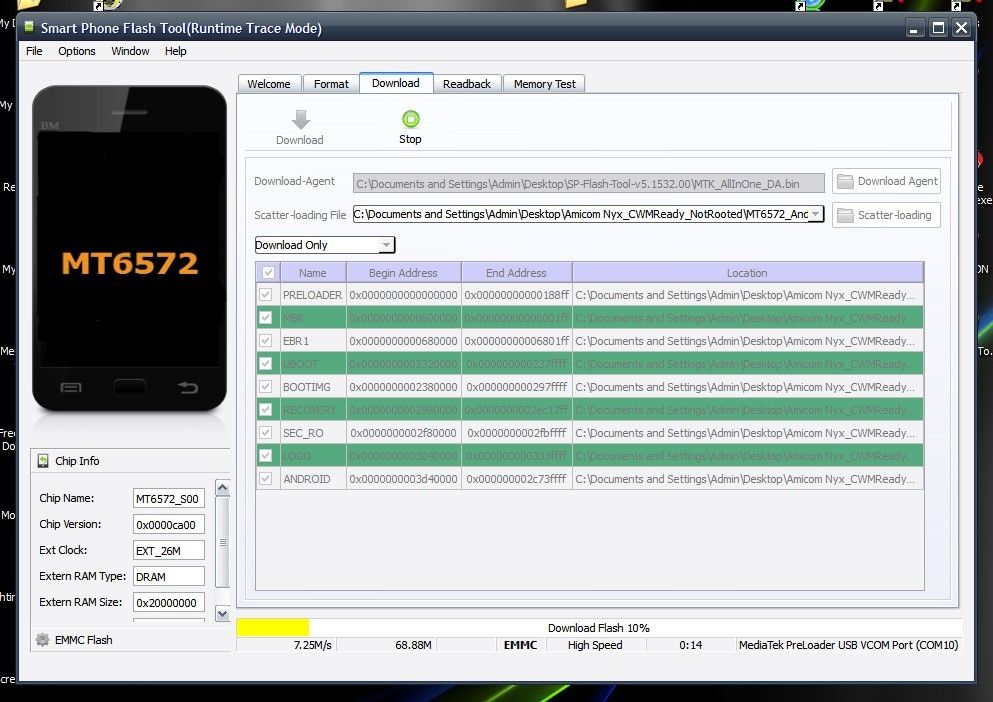Click the Smart Phone Flash Tool title icon
Viewport: 993px width, 702px height.
tap(28, 28)
